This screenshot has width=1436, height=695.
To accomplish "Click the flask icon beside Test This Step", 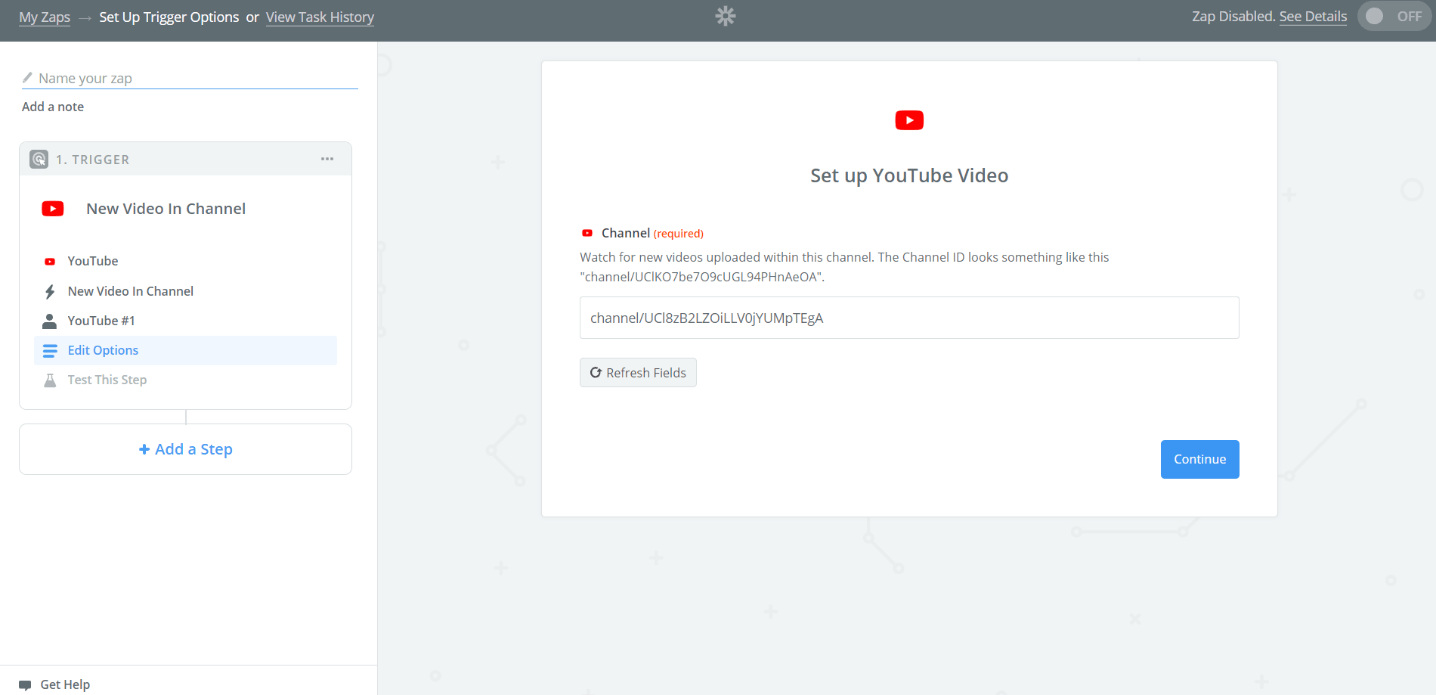I will [x=50, y=379].
